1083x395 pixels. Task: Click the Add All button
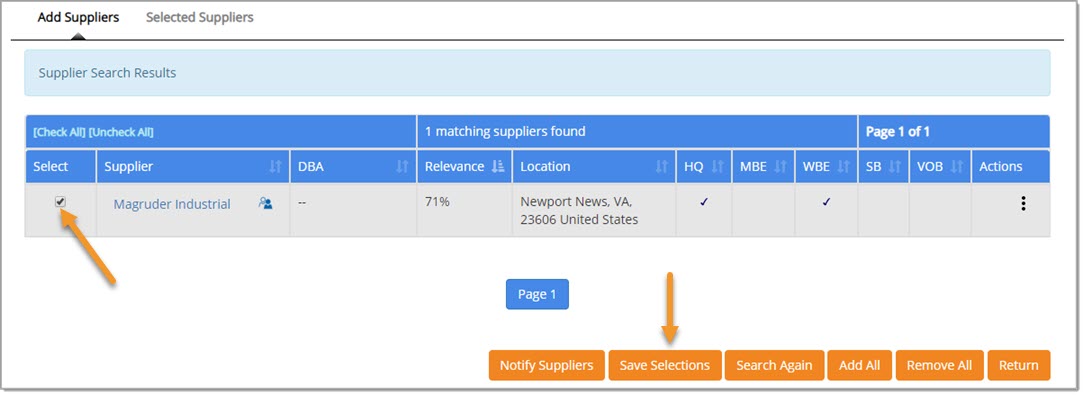(860, 365)
